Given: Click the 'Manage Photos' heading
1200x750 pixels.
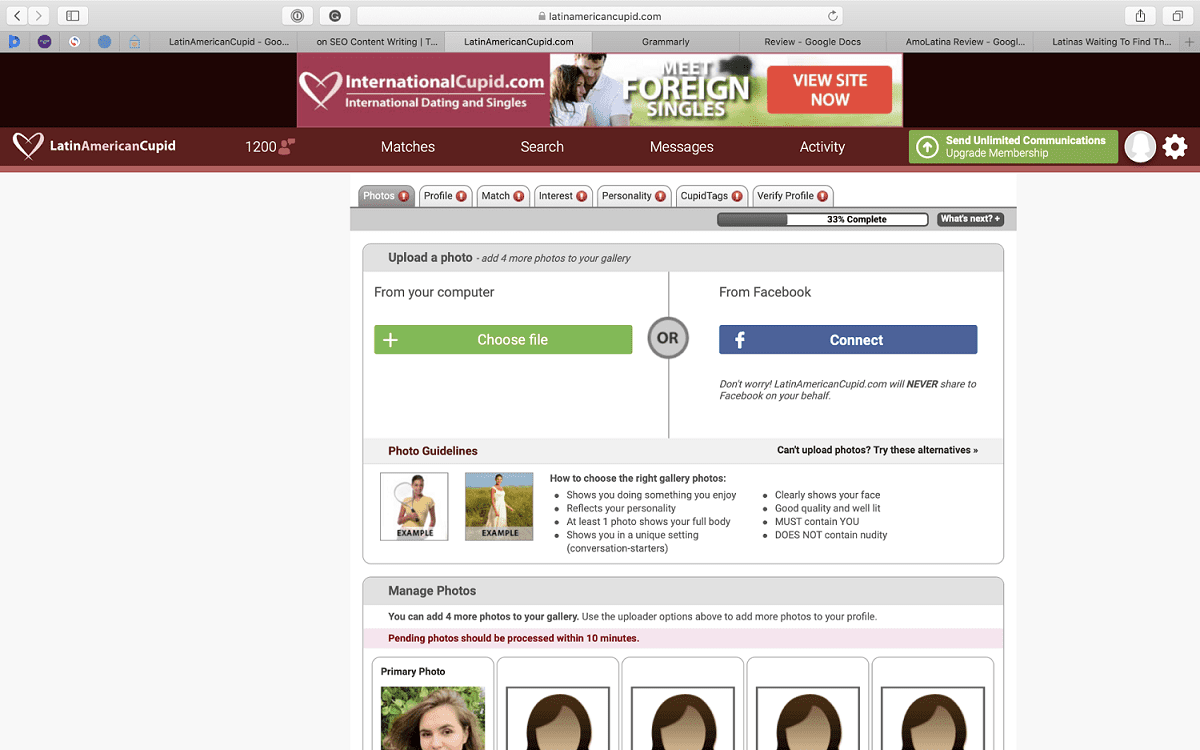Looking at the screenshot, I should pyautogui.click(x=432, y=591).
